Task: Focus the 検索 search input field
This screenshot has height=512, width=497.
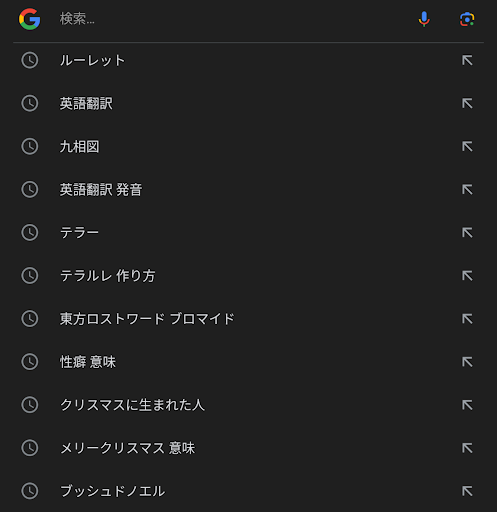Action: coord(233,19)
